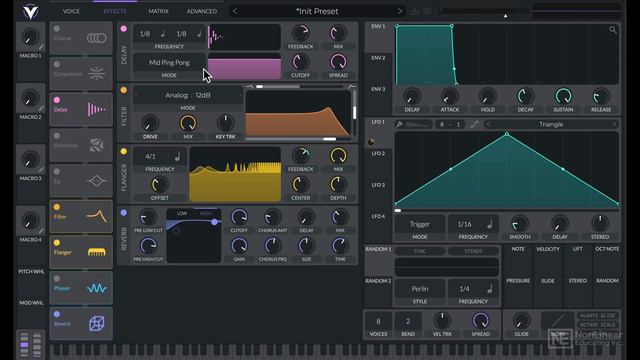This screenshot has height=360, width=640.
Task: Click the glide slope curve display
Action: click(558, 321)
